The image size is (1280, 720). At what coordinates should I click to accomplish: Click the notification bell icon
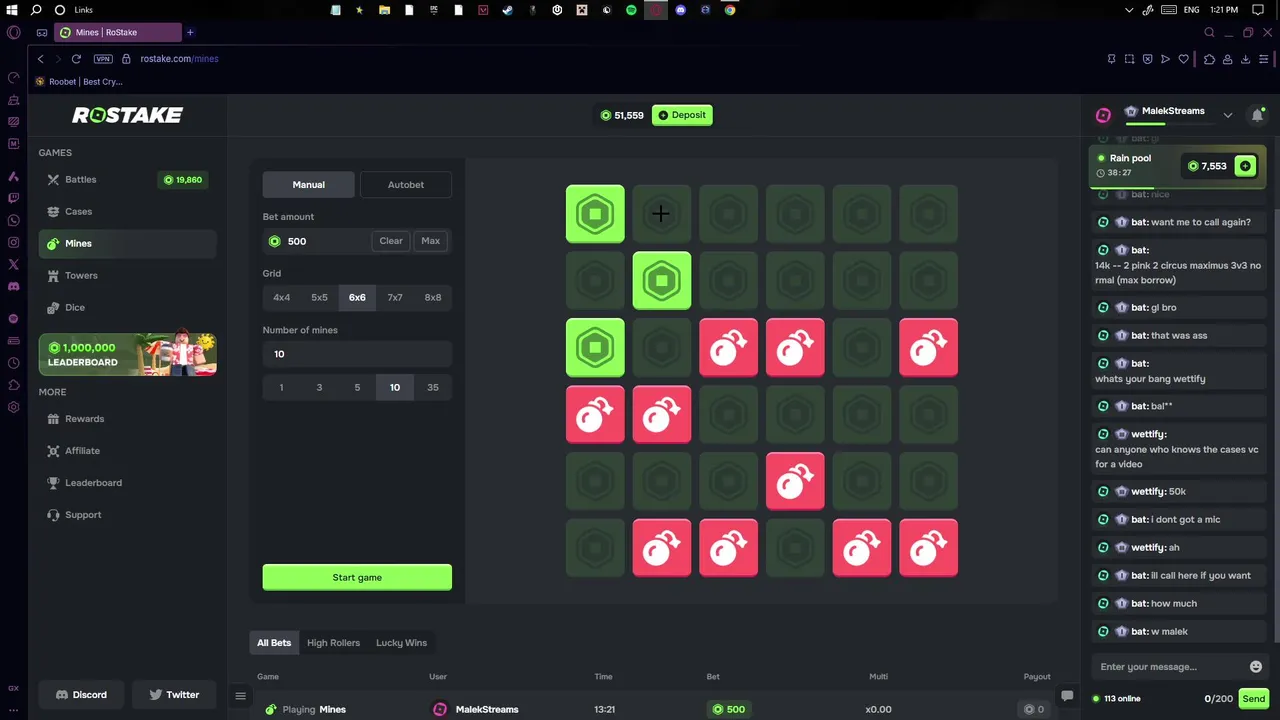tap(1257, 115)
